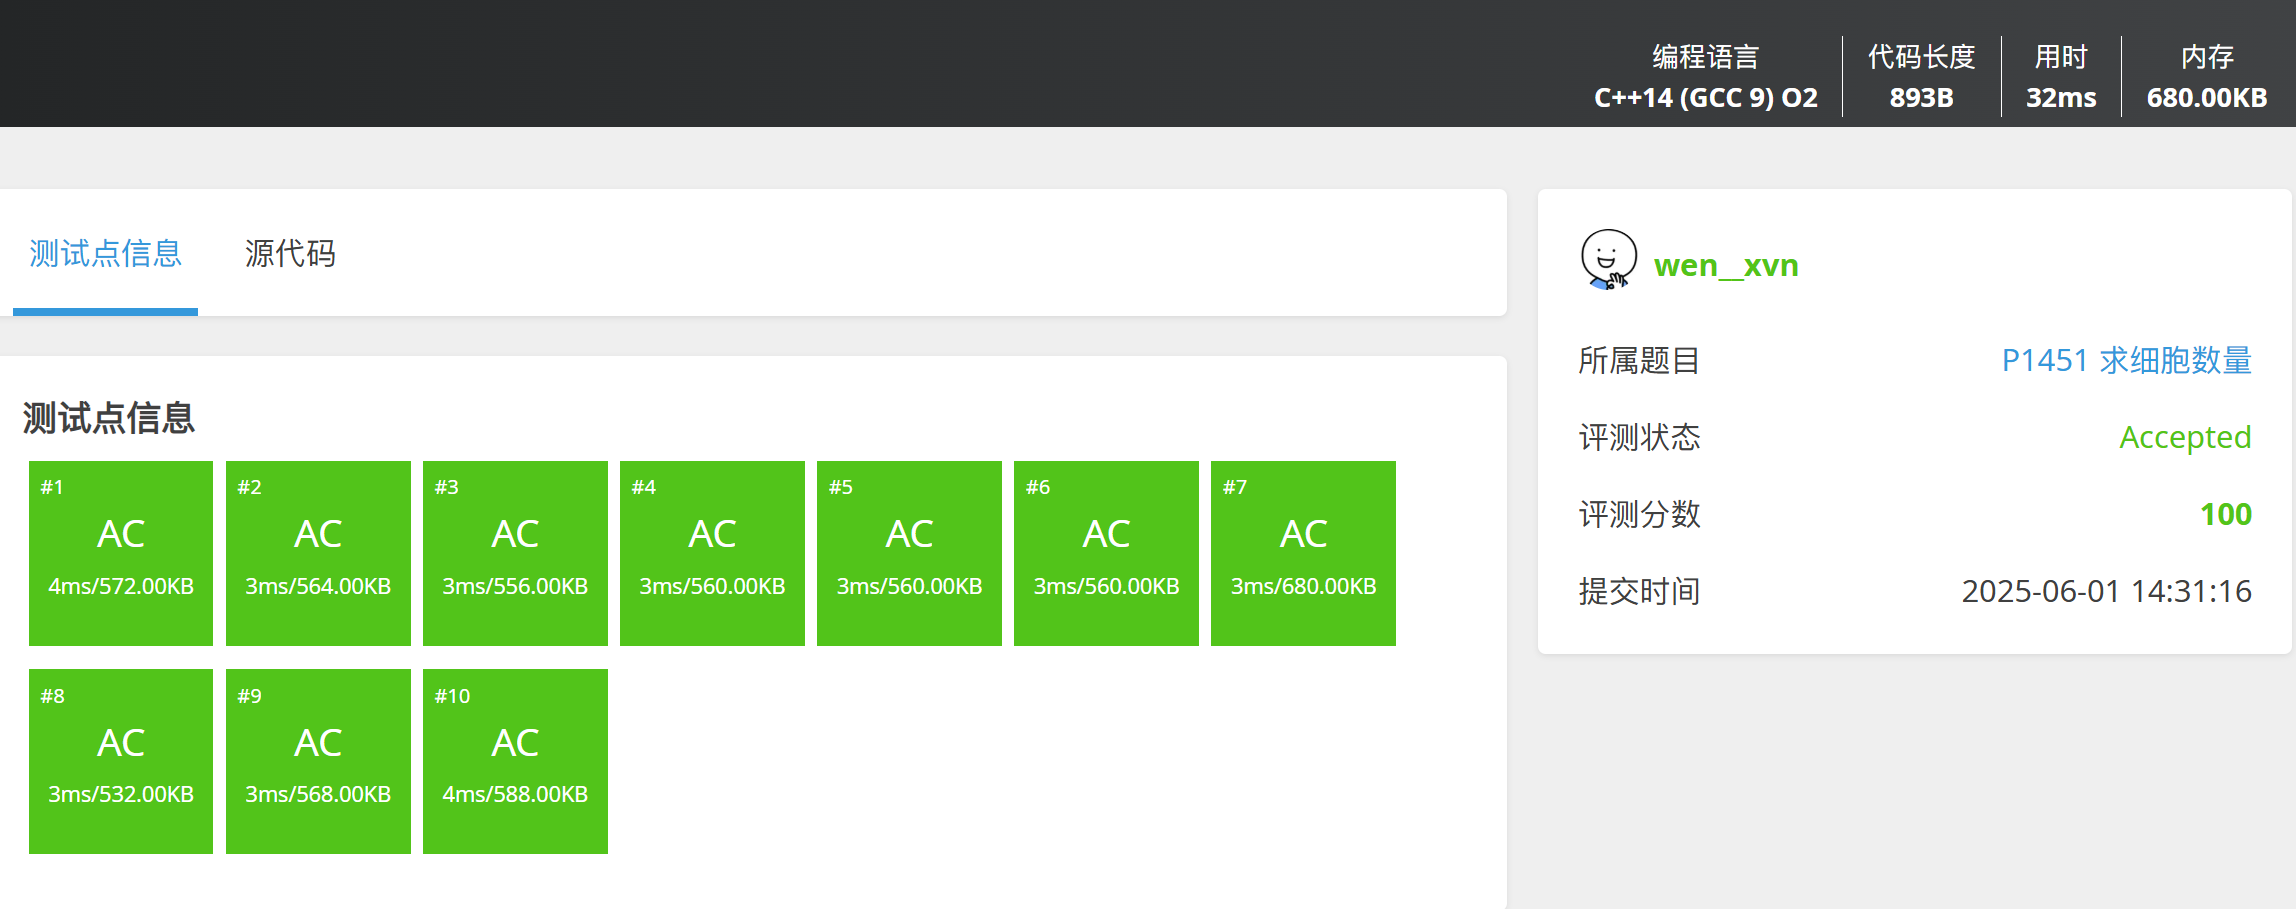Click the Accepted status text

(2185, 437)
